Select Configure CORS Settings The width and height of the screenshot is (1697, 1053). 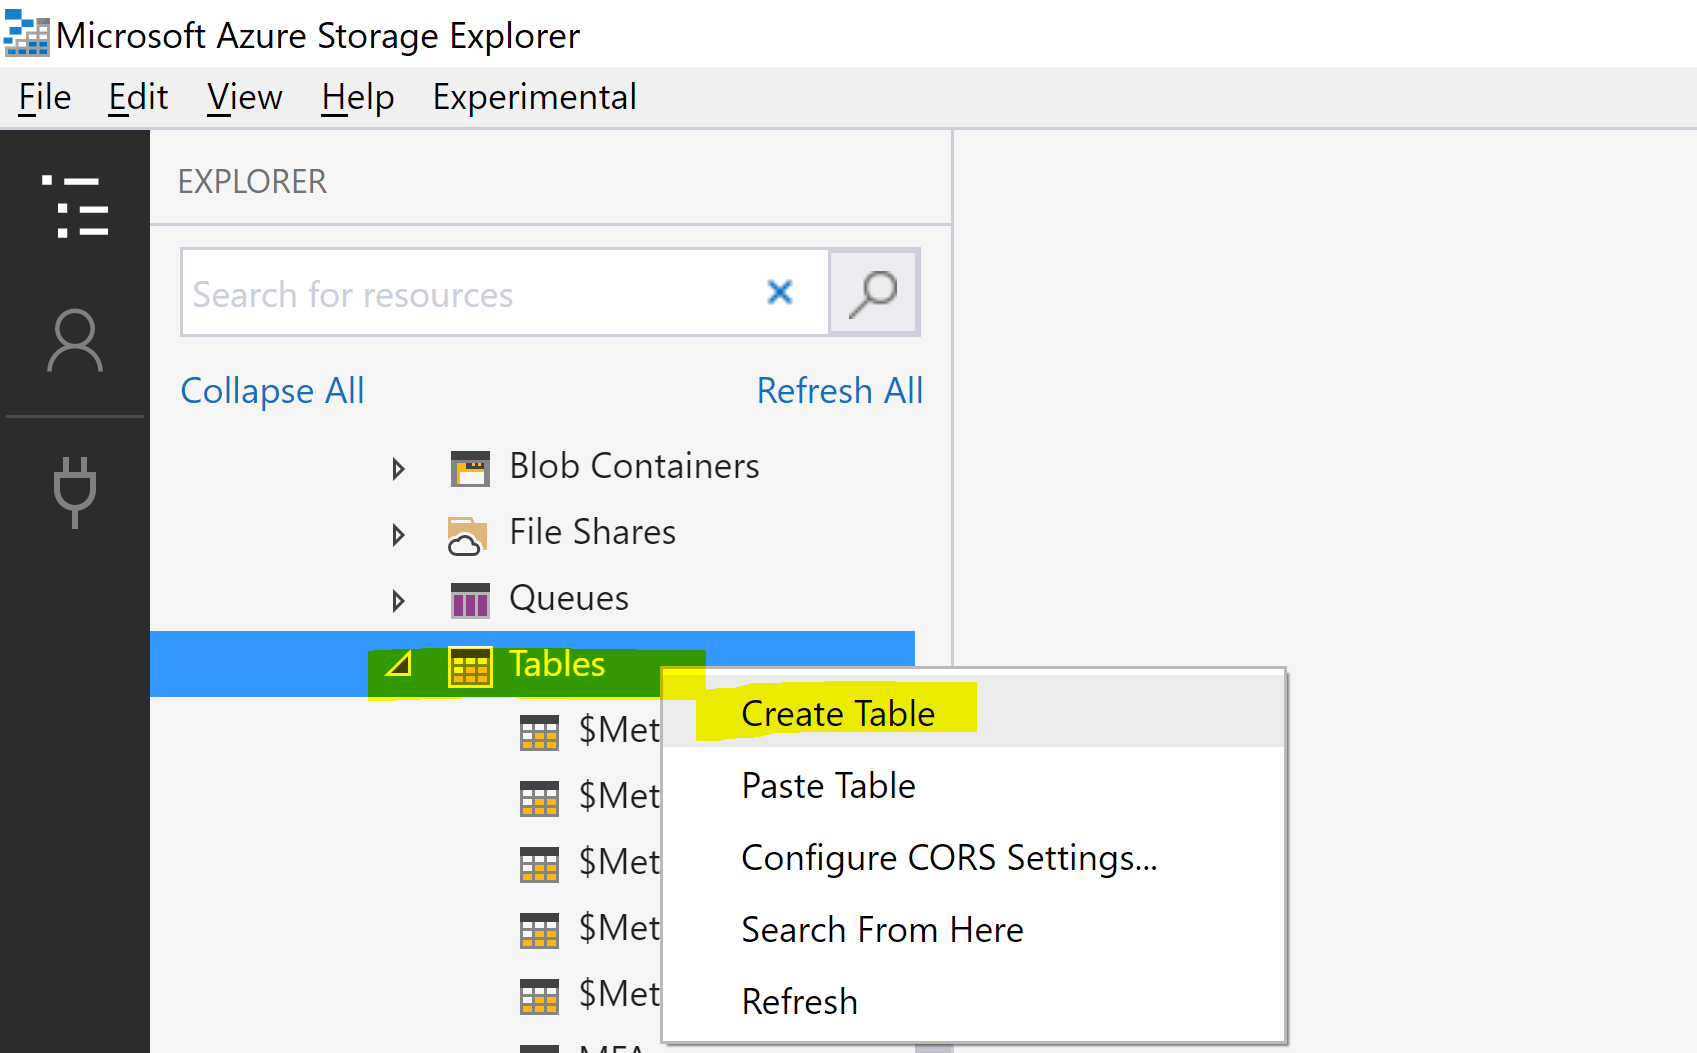949,857
